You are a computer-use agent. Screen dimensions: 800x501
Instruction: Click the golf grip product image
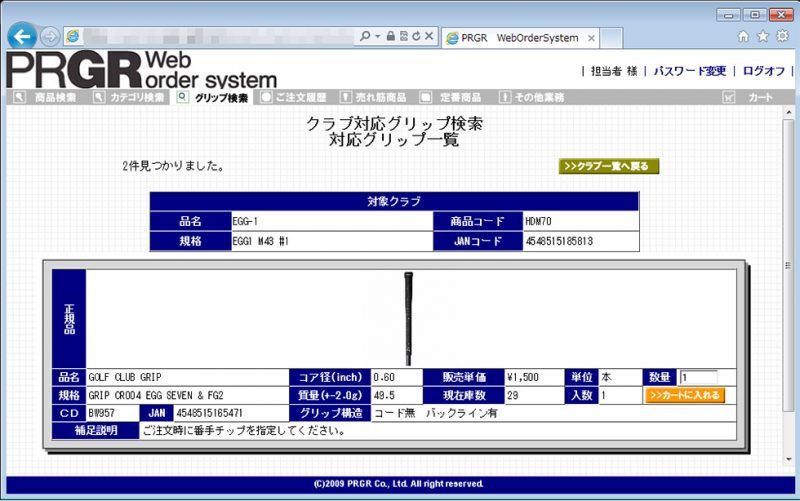pyautogui.click(x=408, y=318)
